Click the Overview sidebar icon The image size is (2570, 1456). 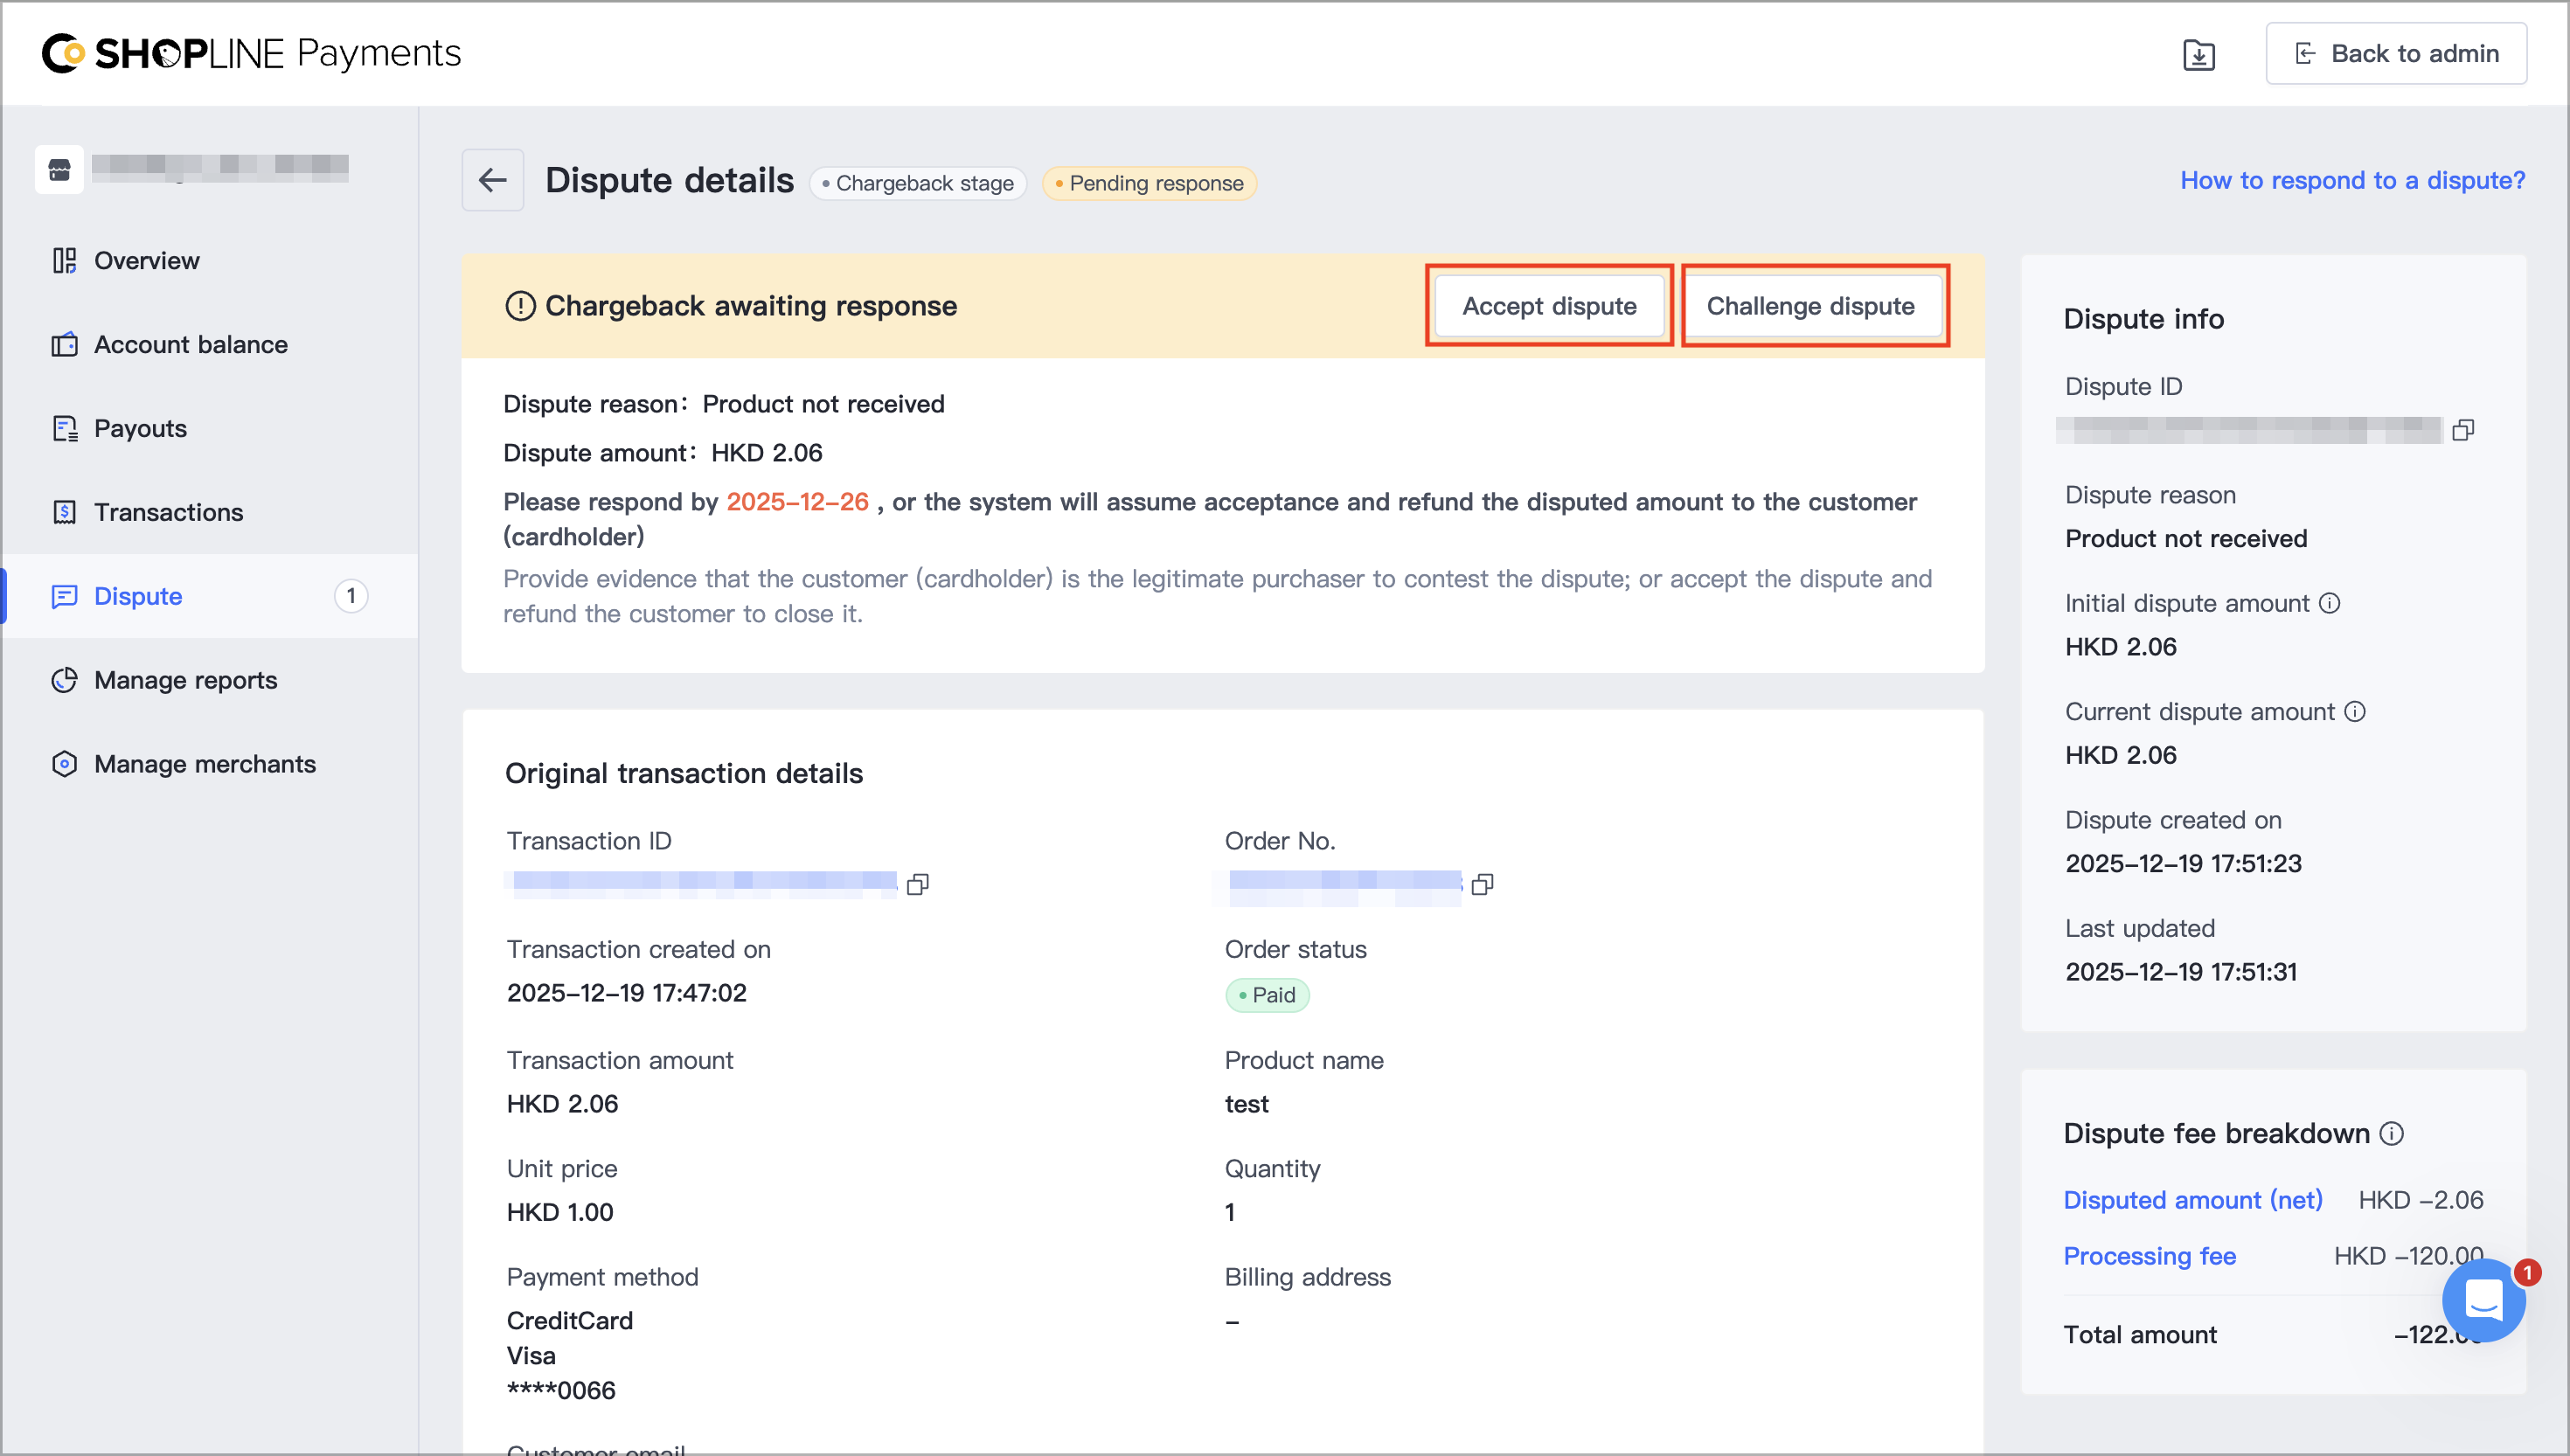pos(64,261)
